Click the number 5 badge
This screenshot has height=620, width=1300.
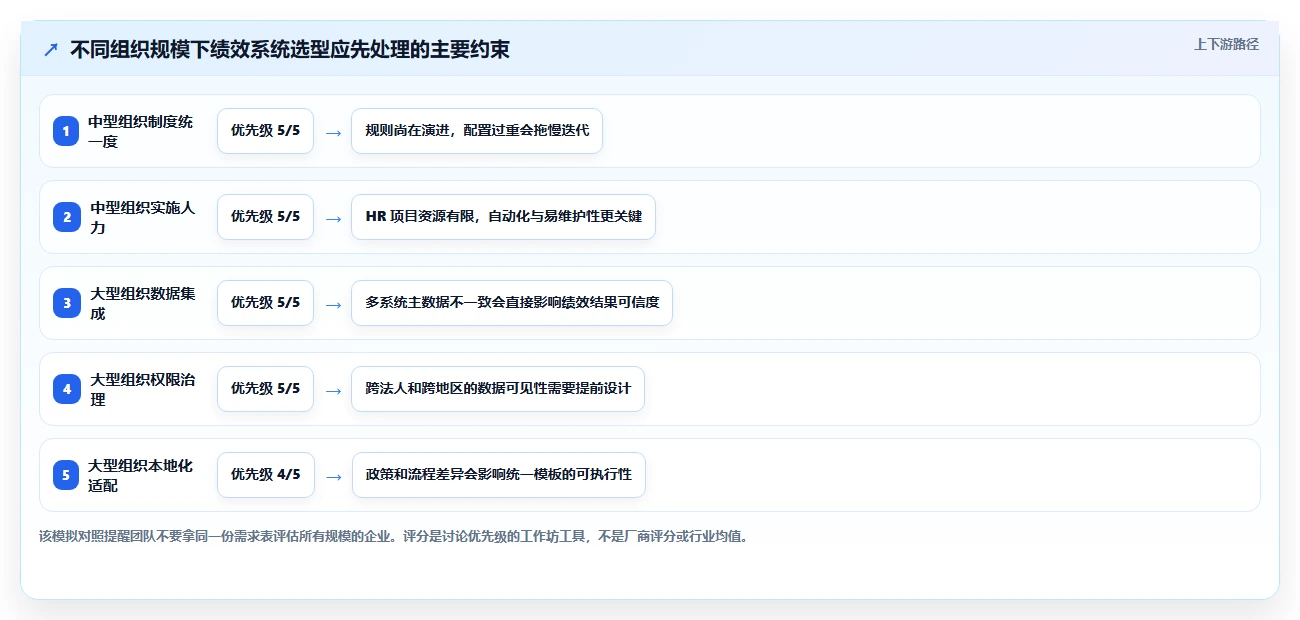tap(66, 475)
